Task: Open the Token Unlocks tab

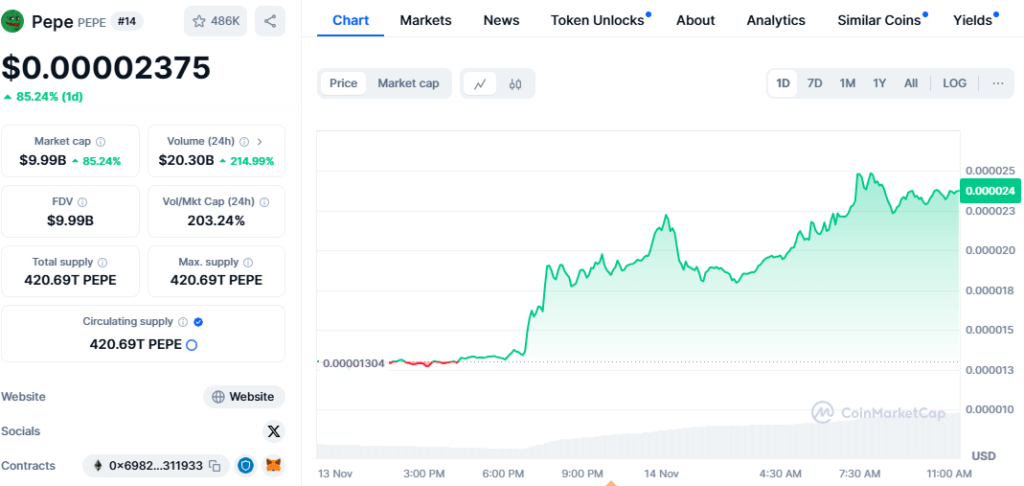Action: [x=598, y=20]
